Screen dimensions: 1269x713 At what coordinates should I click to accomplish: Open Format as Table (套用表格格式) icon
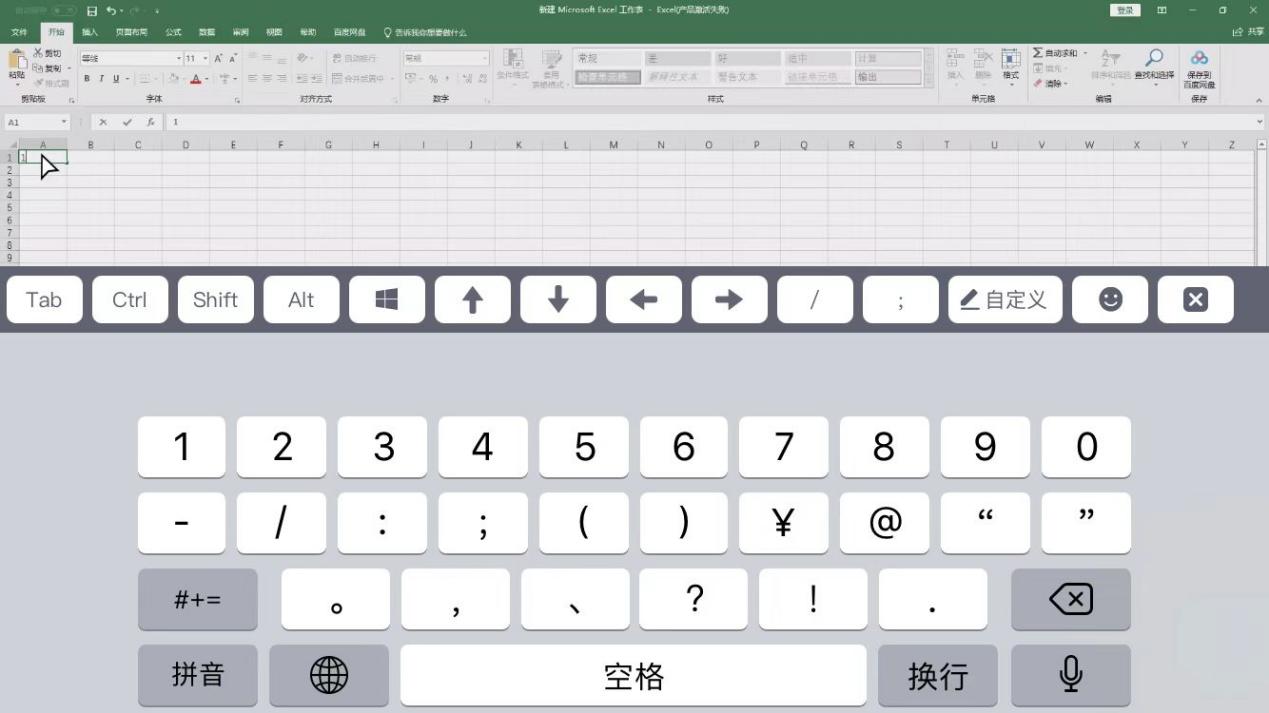[551, 59]
